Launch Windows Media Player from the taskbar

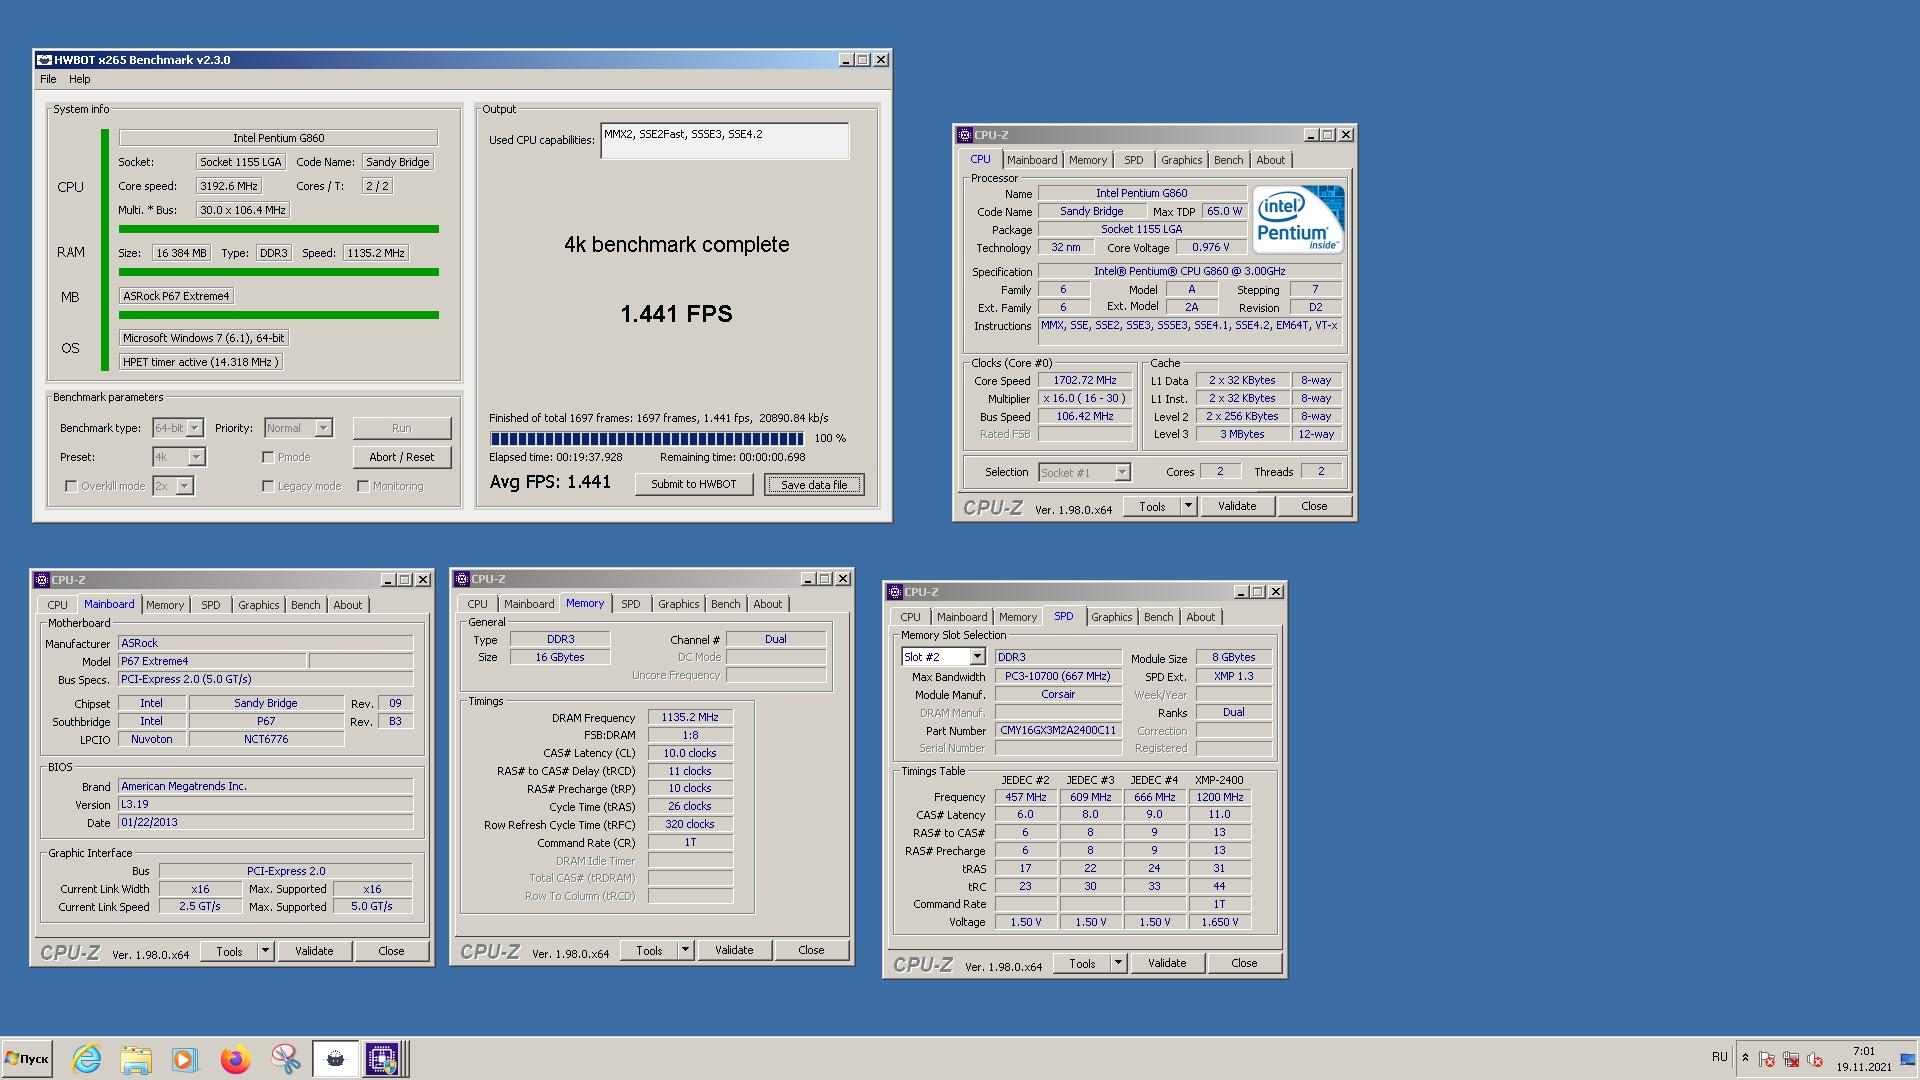[x=184, y=1059]
